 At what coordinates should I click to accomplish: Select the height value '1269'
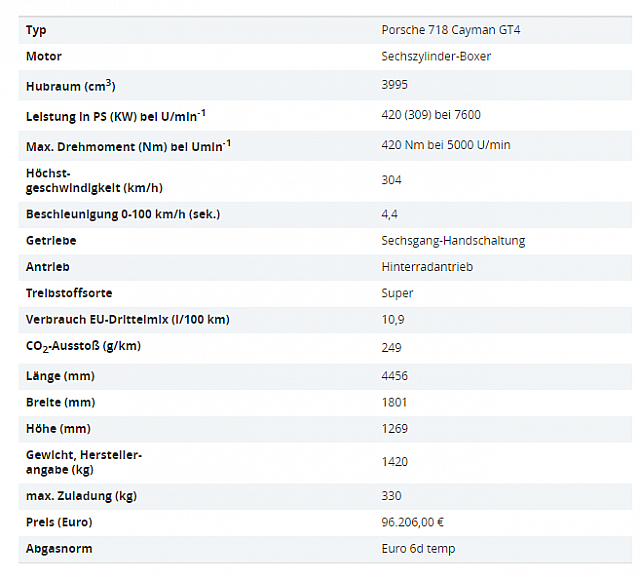point(394,429)
